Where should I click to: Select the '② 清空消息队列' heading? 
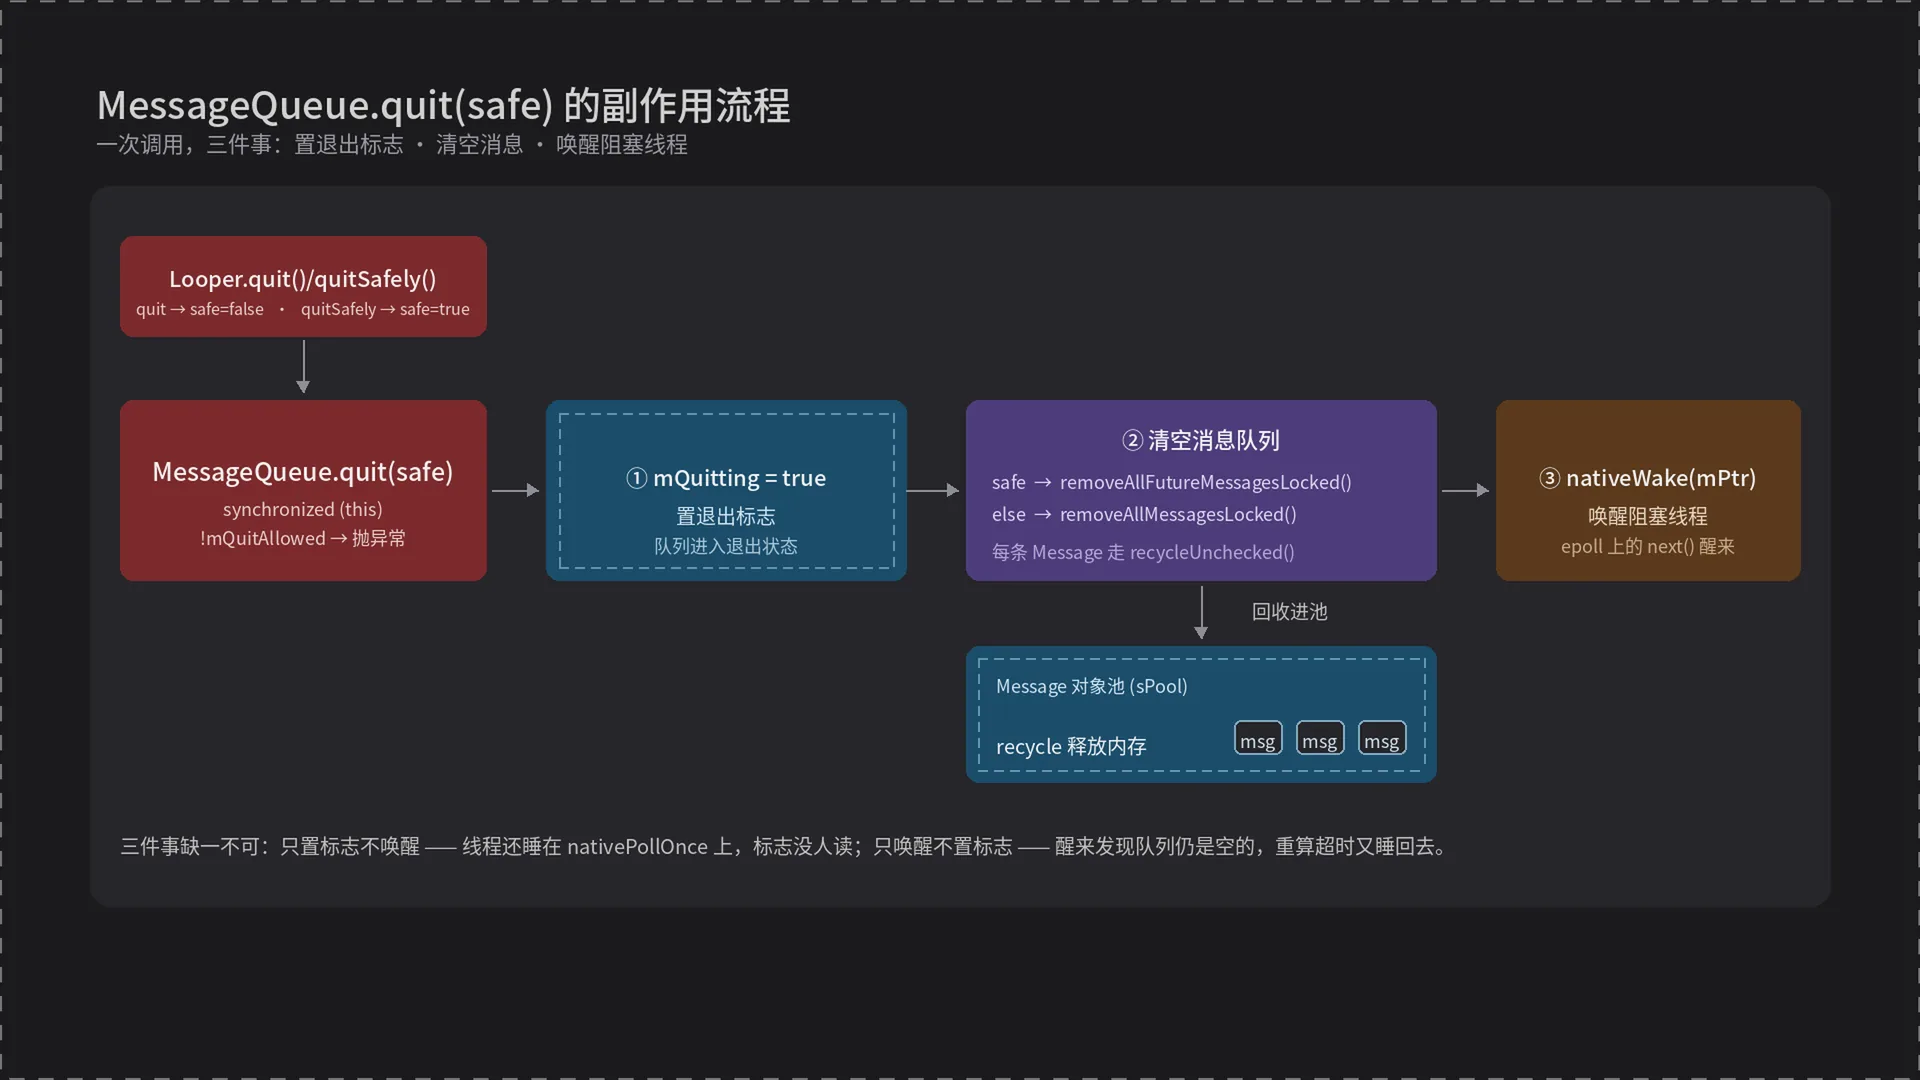coord(1201,440)
